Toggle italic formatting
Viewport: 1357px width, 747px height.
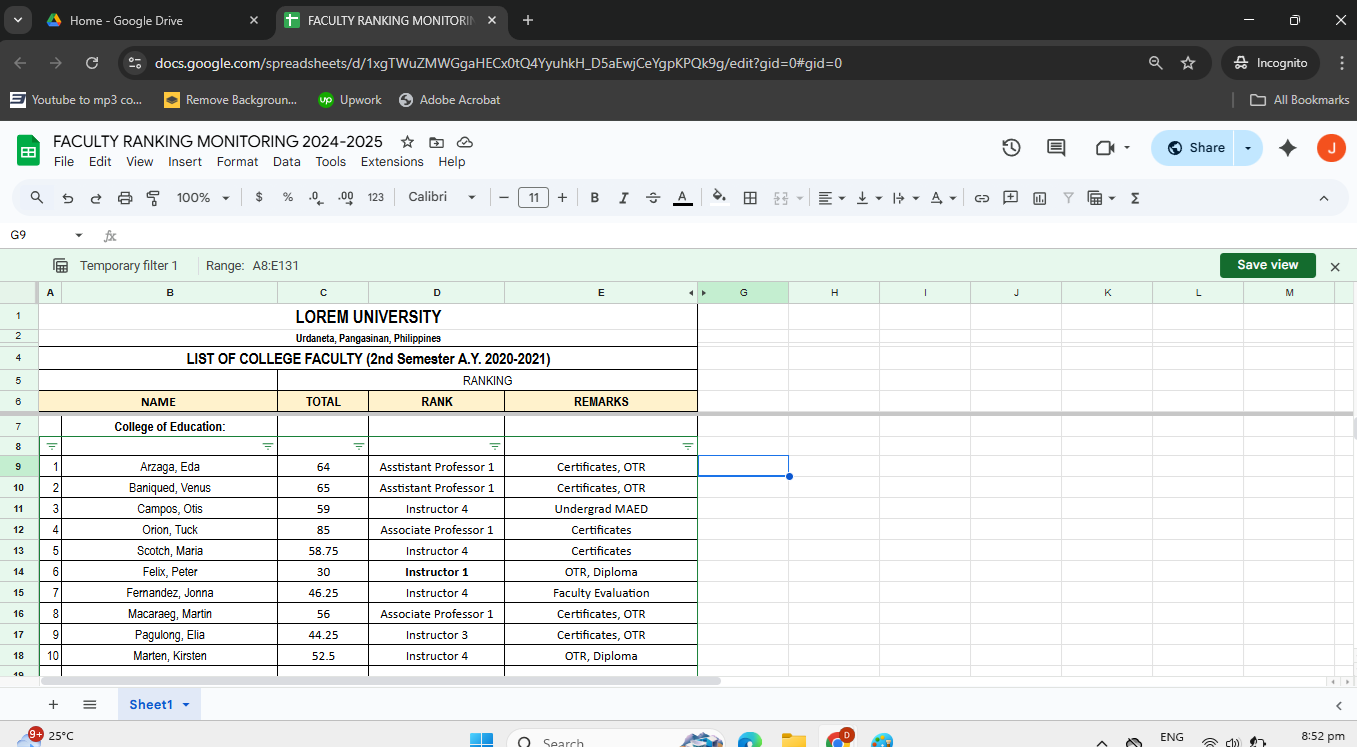(623, 198)
